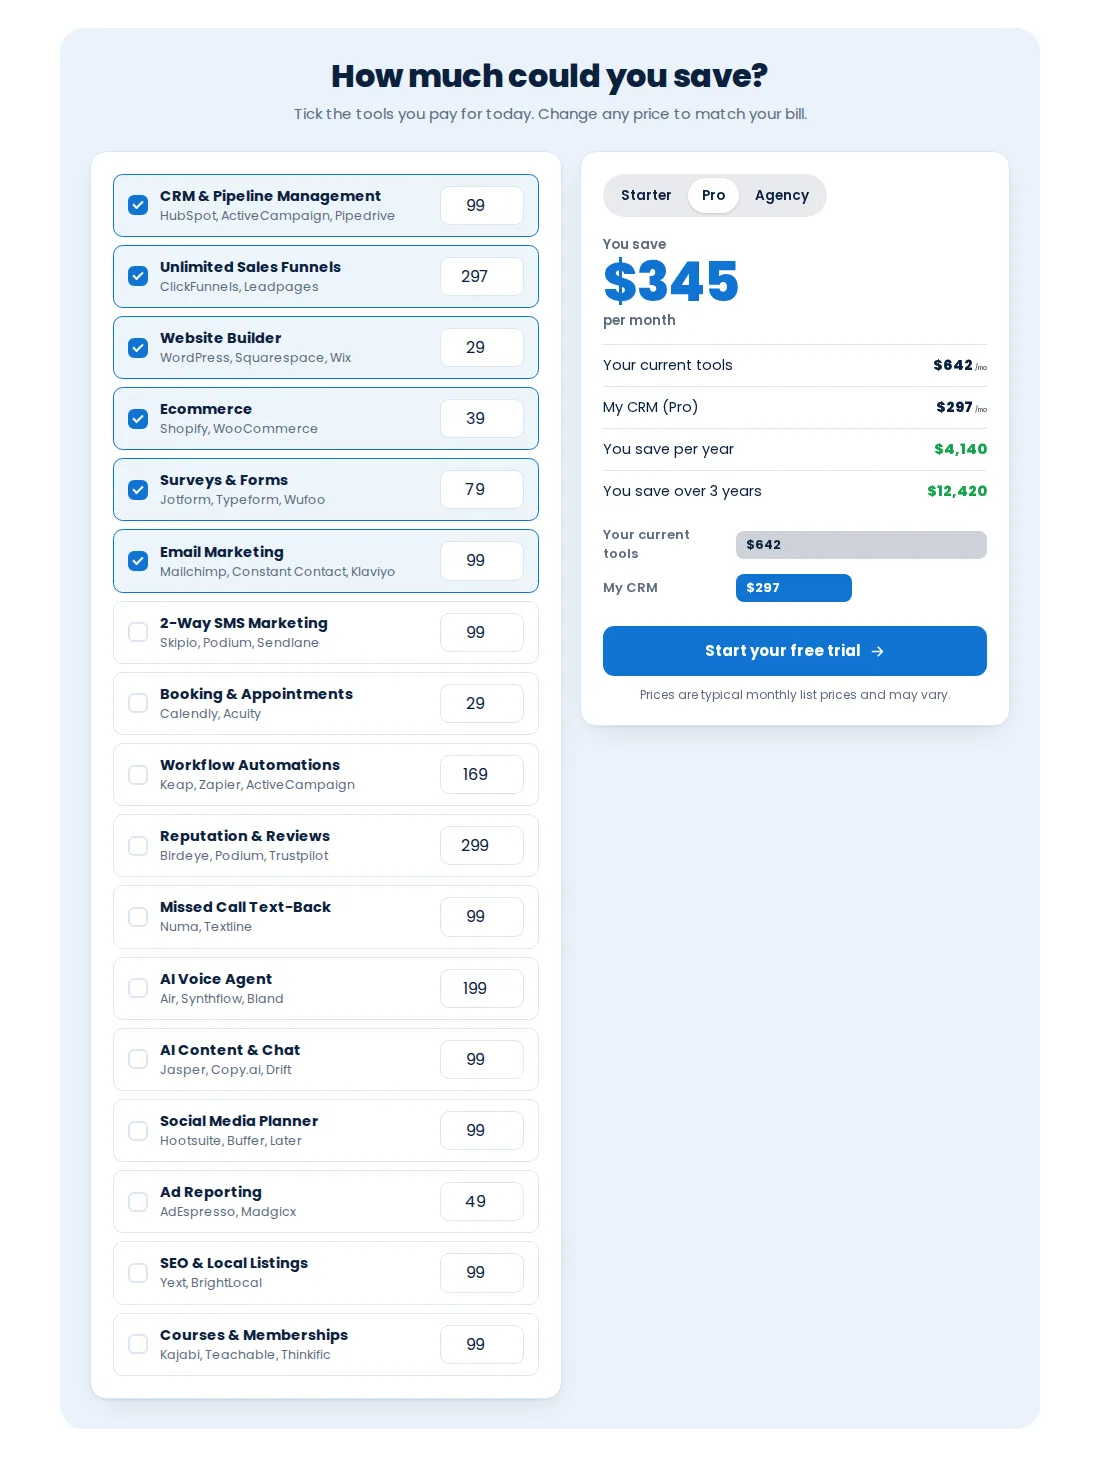
Task: Click "ClickFunnels, Leadpages" subtitle
Action: pyautogui.click(x=239, y=287)
